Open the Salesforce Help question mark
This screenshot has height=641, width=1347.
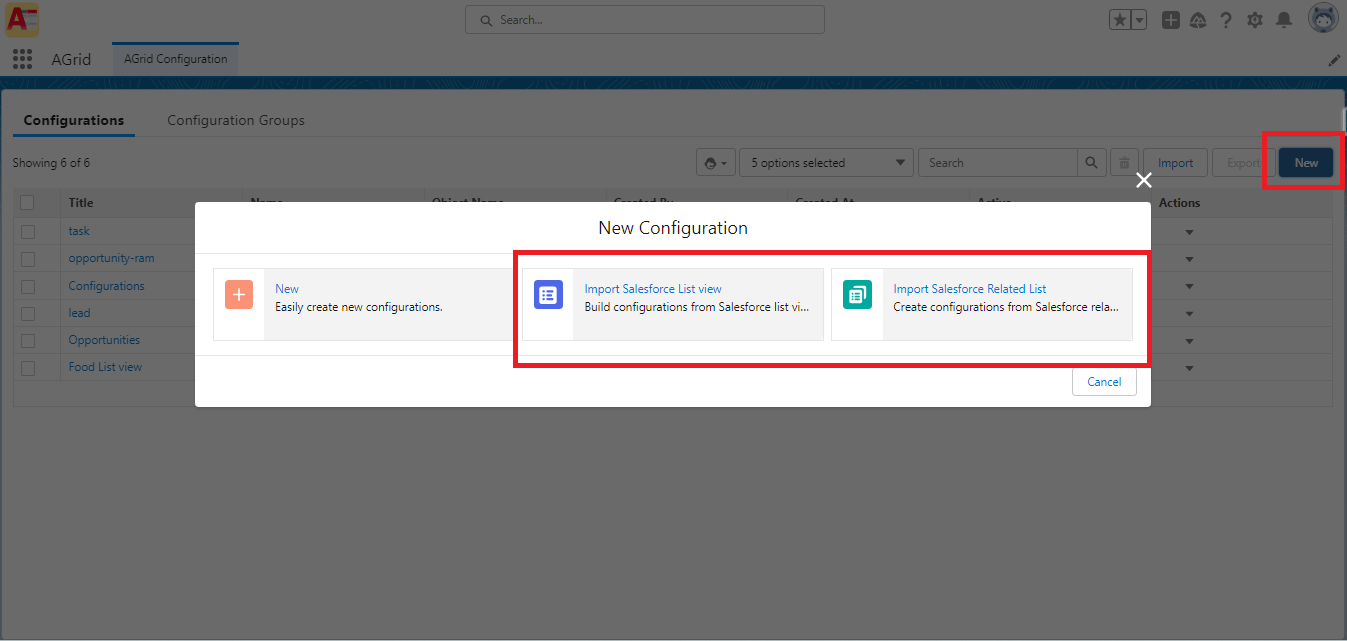1226,20
